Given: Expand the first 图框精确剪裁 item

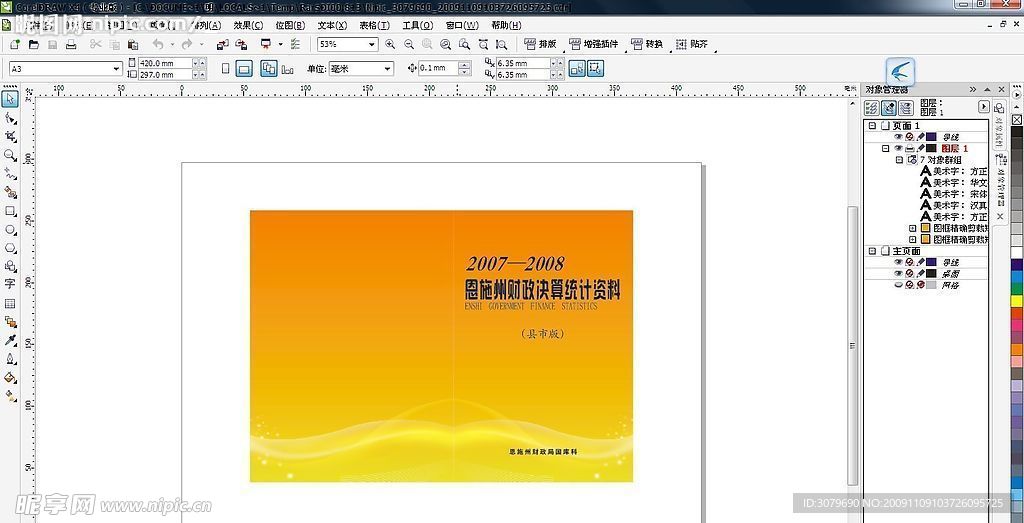Looking at the screenshot, I should click(913, 228).
